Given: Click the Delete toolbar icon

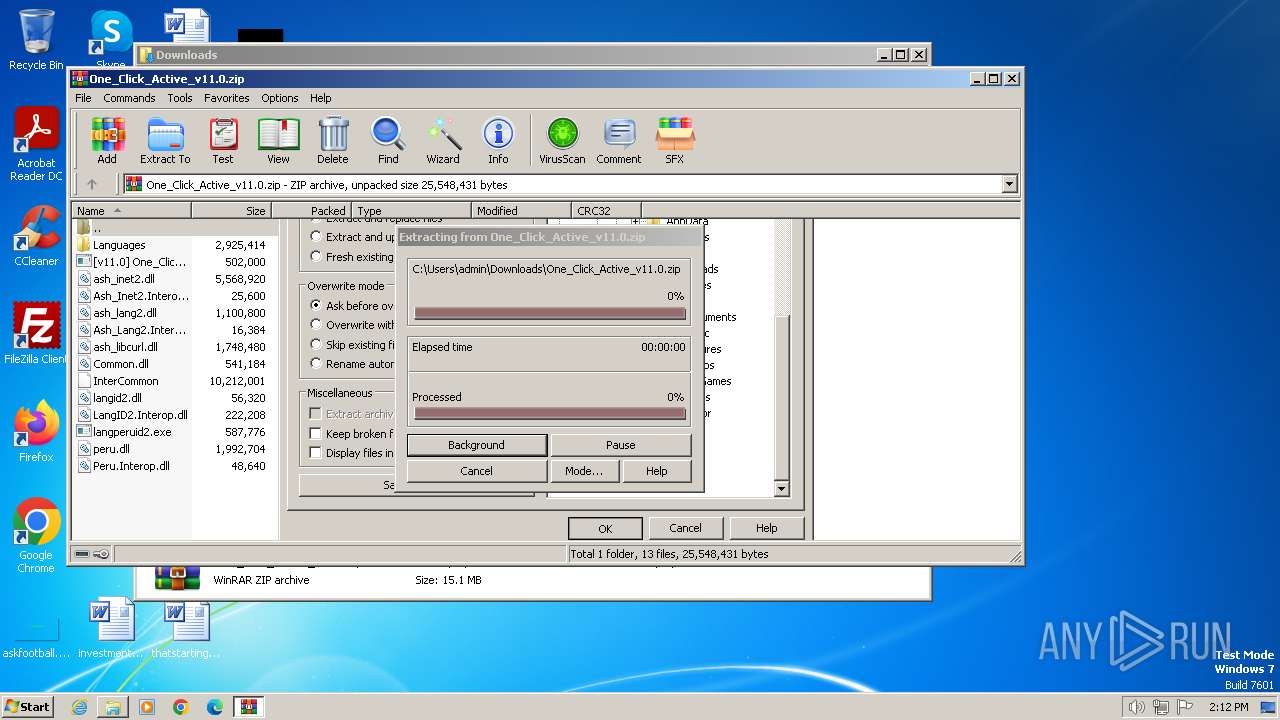Looking at the screenshot, I should [333, 141].
